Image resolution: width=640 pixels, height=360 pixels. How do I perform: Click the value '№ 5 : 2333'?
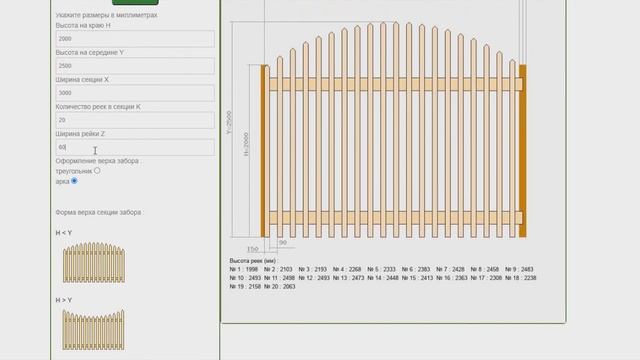pyautogui.click(x=382, y=269)
